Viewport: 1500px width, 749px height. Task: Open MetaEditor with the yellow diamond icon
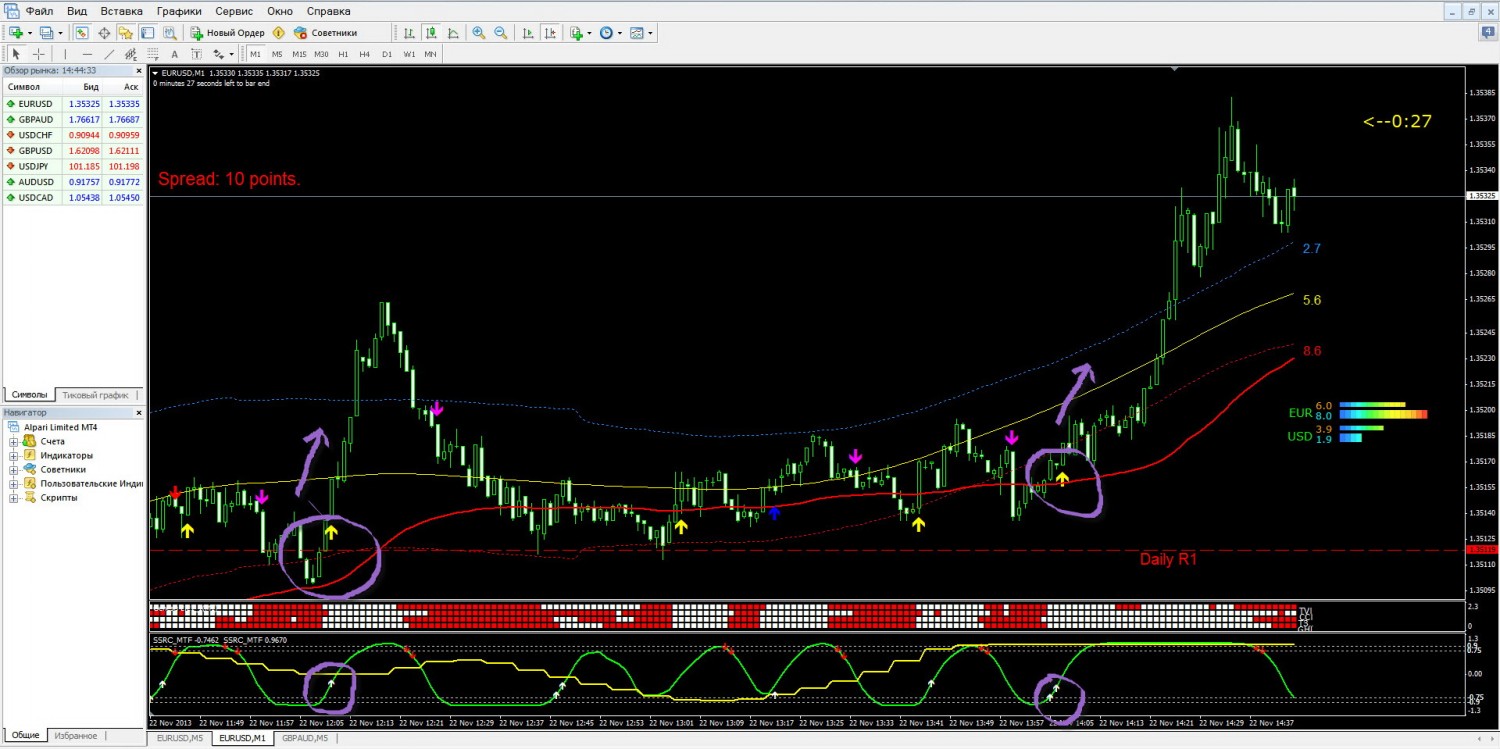(x=279, y=33)
